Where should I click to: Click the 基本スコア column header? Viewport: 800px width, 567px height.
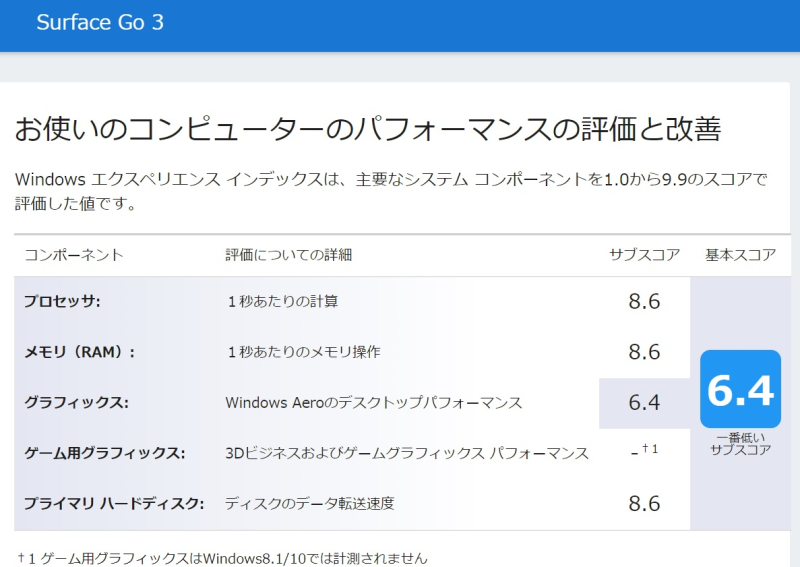(740, 255)
